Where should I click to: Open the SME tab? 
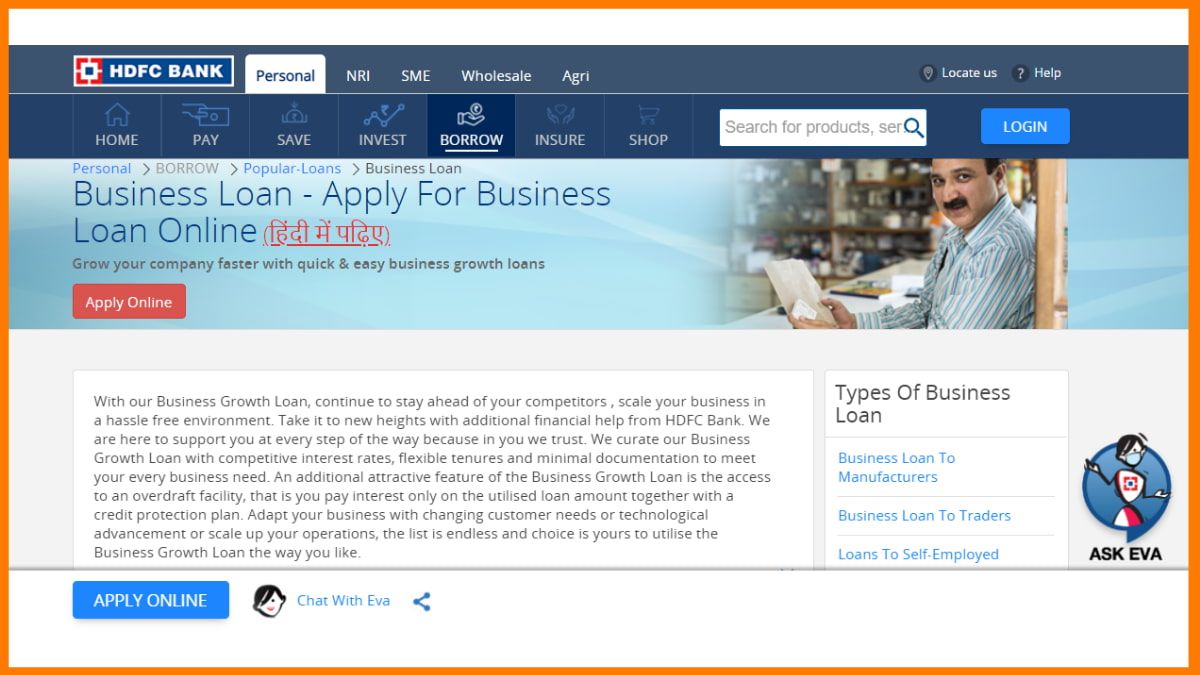coord(416,76)
